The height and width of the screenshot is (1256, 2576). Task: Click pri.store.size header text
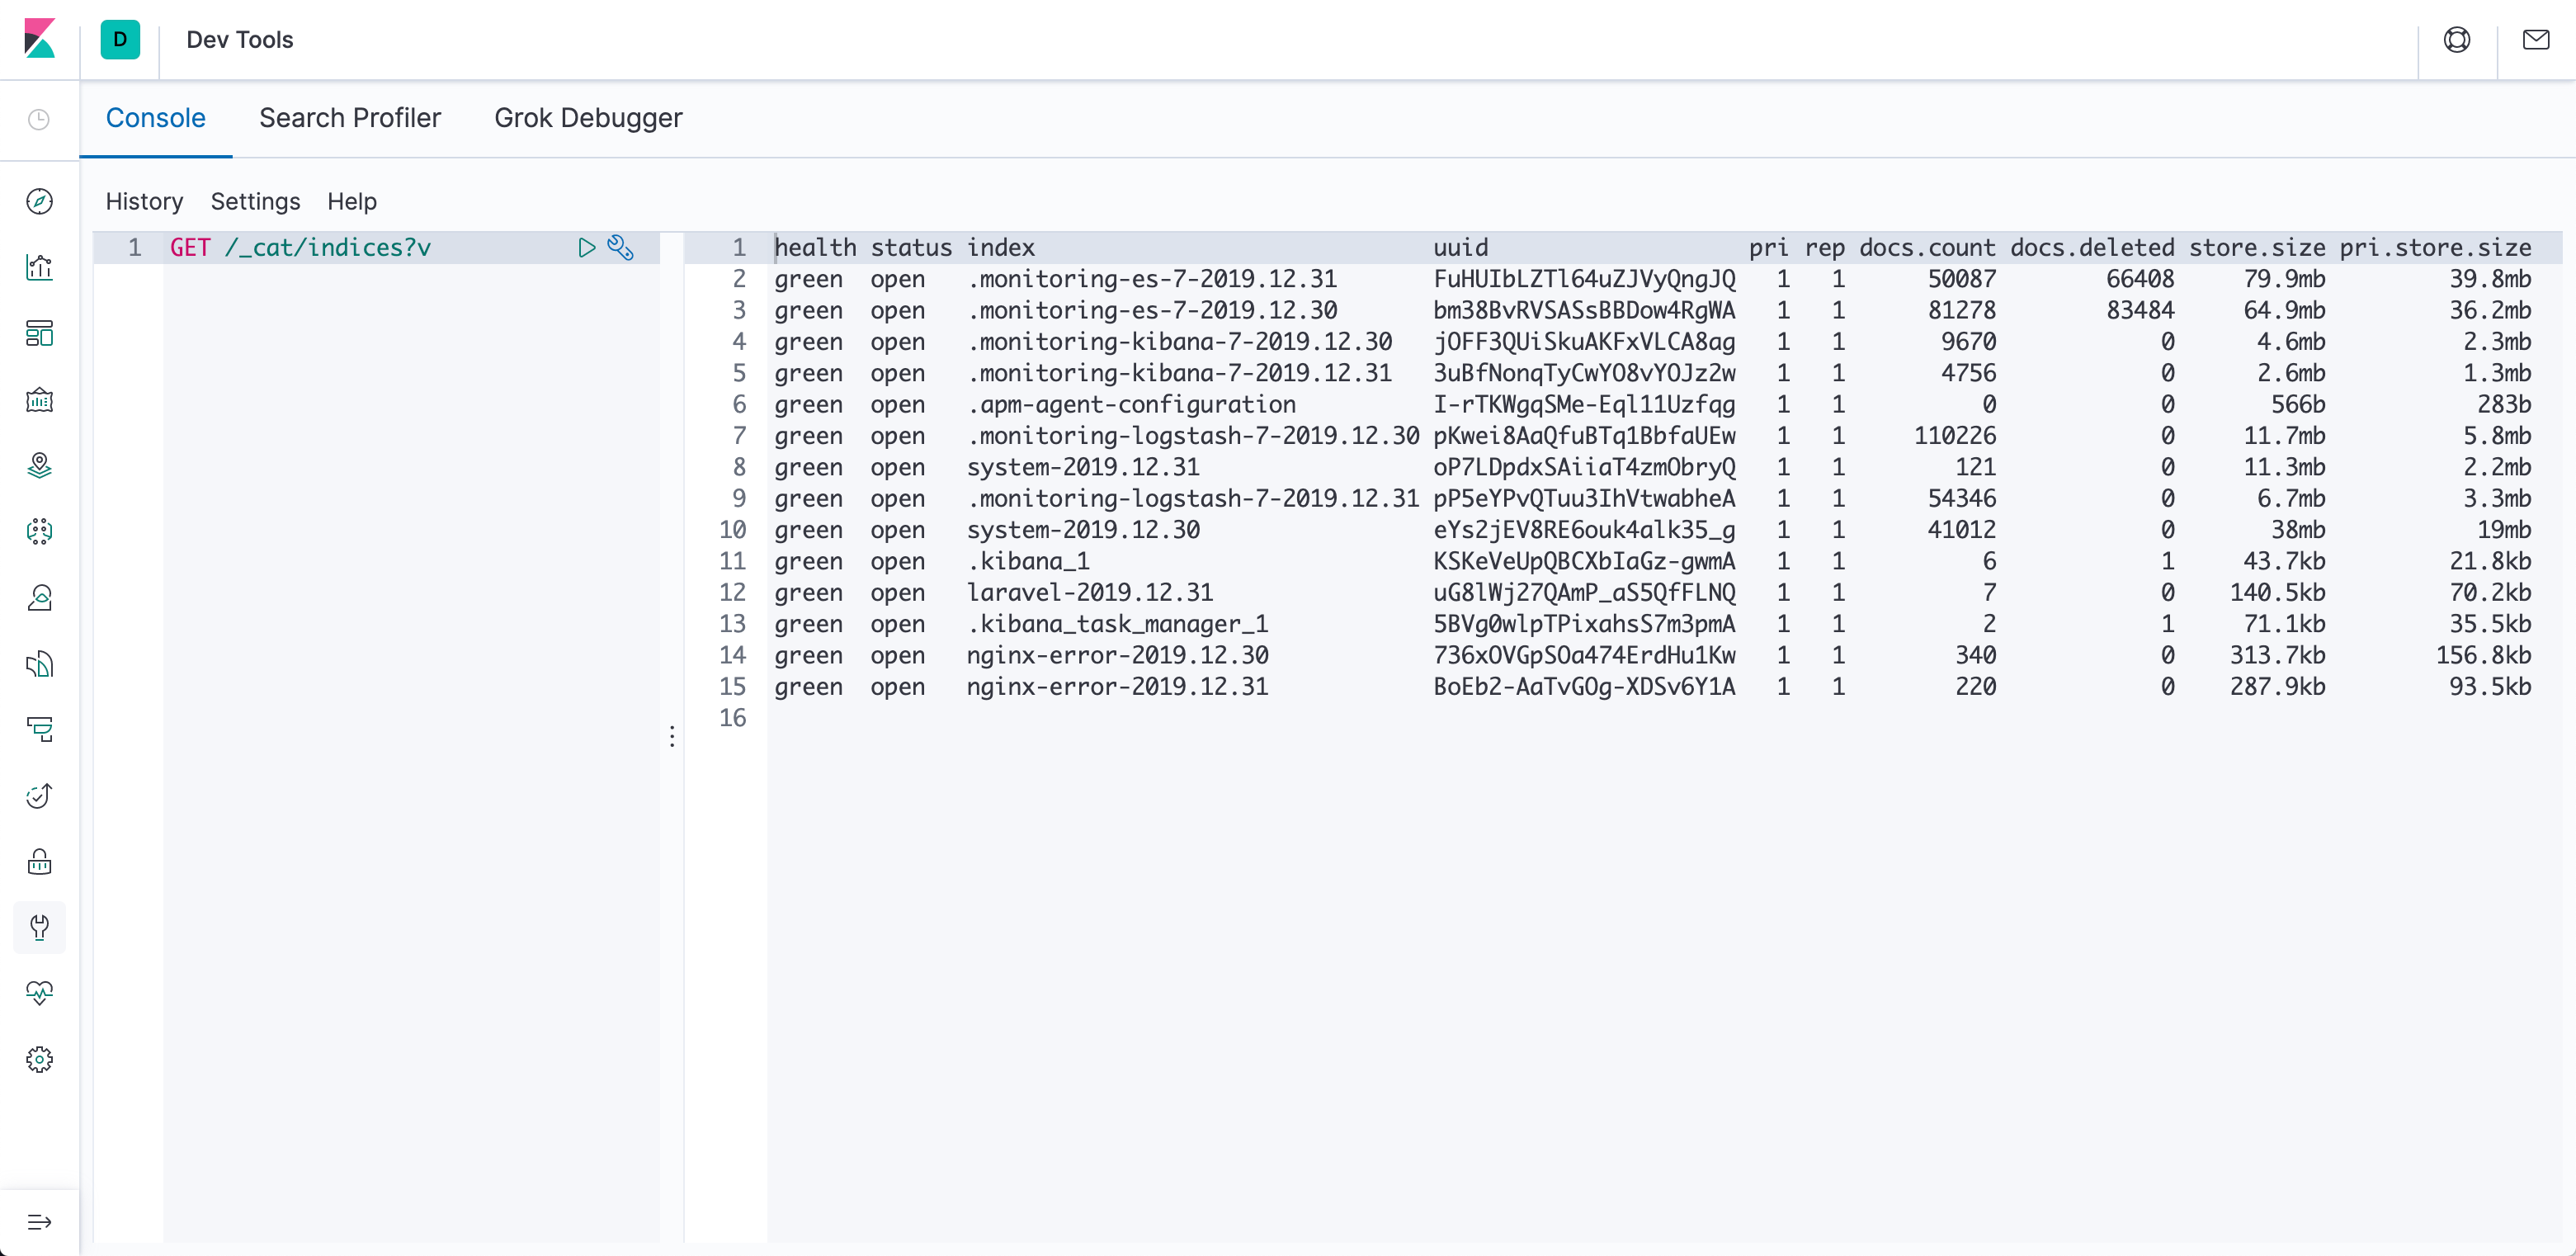click(2435, 247)
